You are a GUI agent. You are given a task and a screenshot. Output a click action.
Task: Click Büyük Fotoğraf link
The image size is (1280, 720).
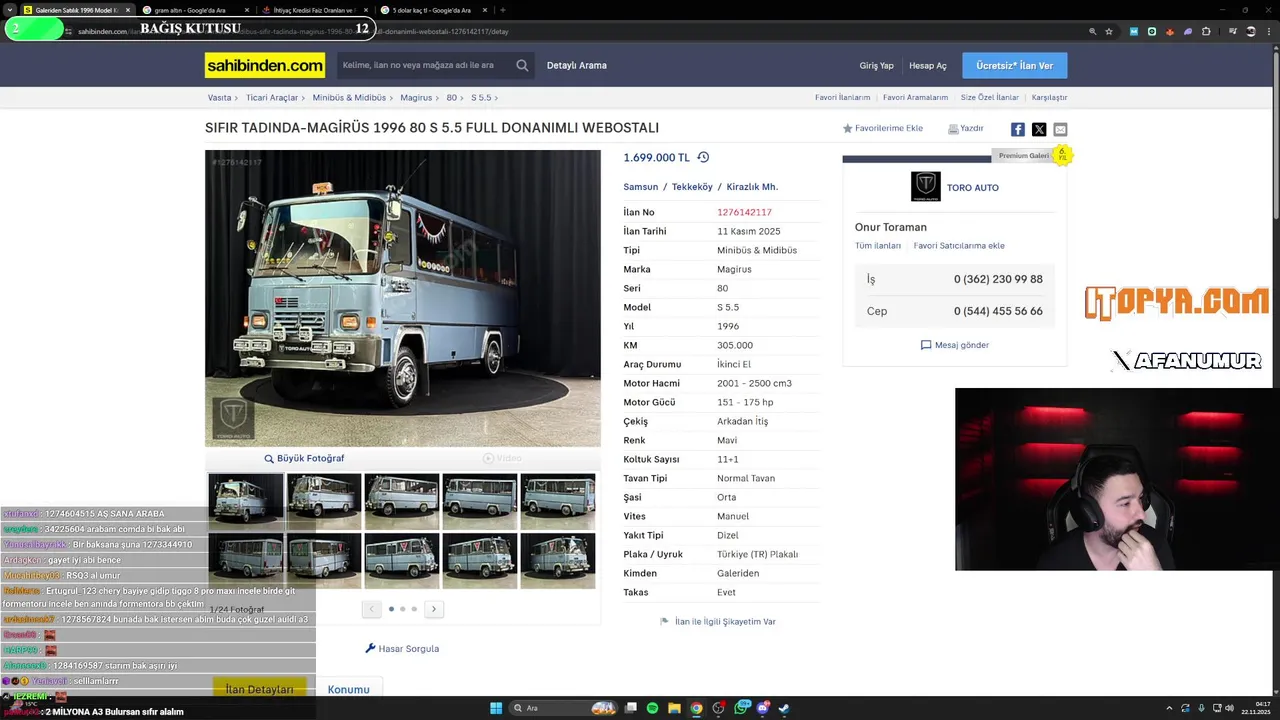(304, 458)
